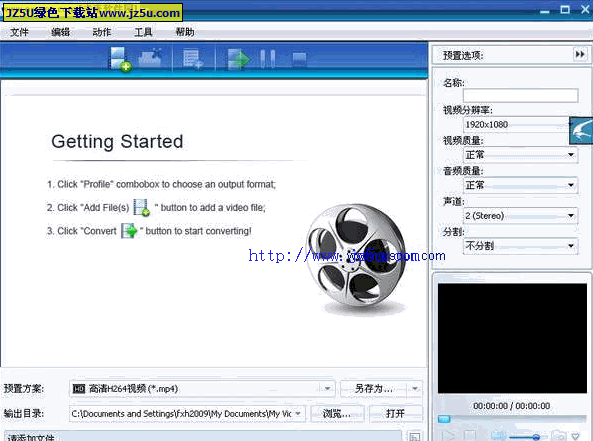Click the bird logo icon at right edge
The height and width of the screenshot is (441, 593).
581,130
